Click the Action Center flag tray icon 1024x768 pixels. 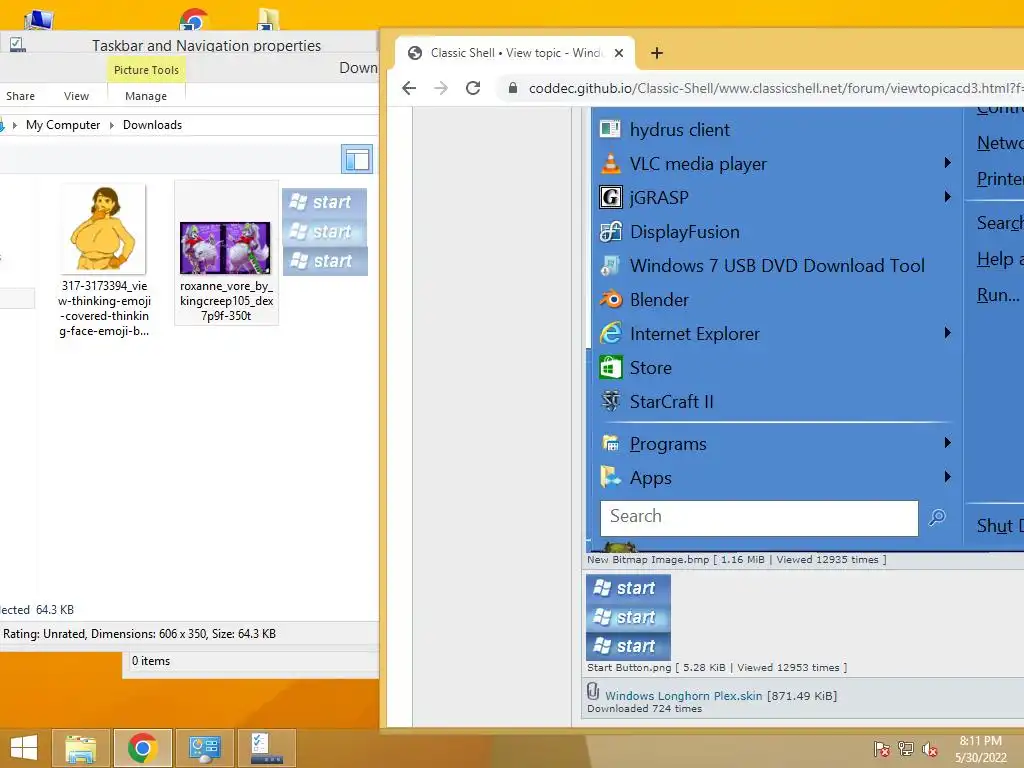coord(881,749)
